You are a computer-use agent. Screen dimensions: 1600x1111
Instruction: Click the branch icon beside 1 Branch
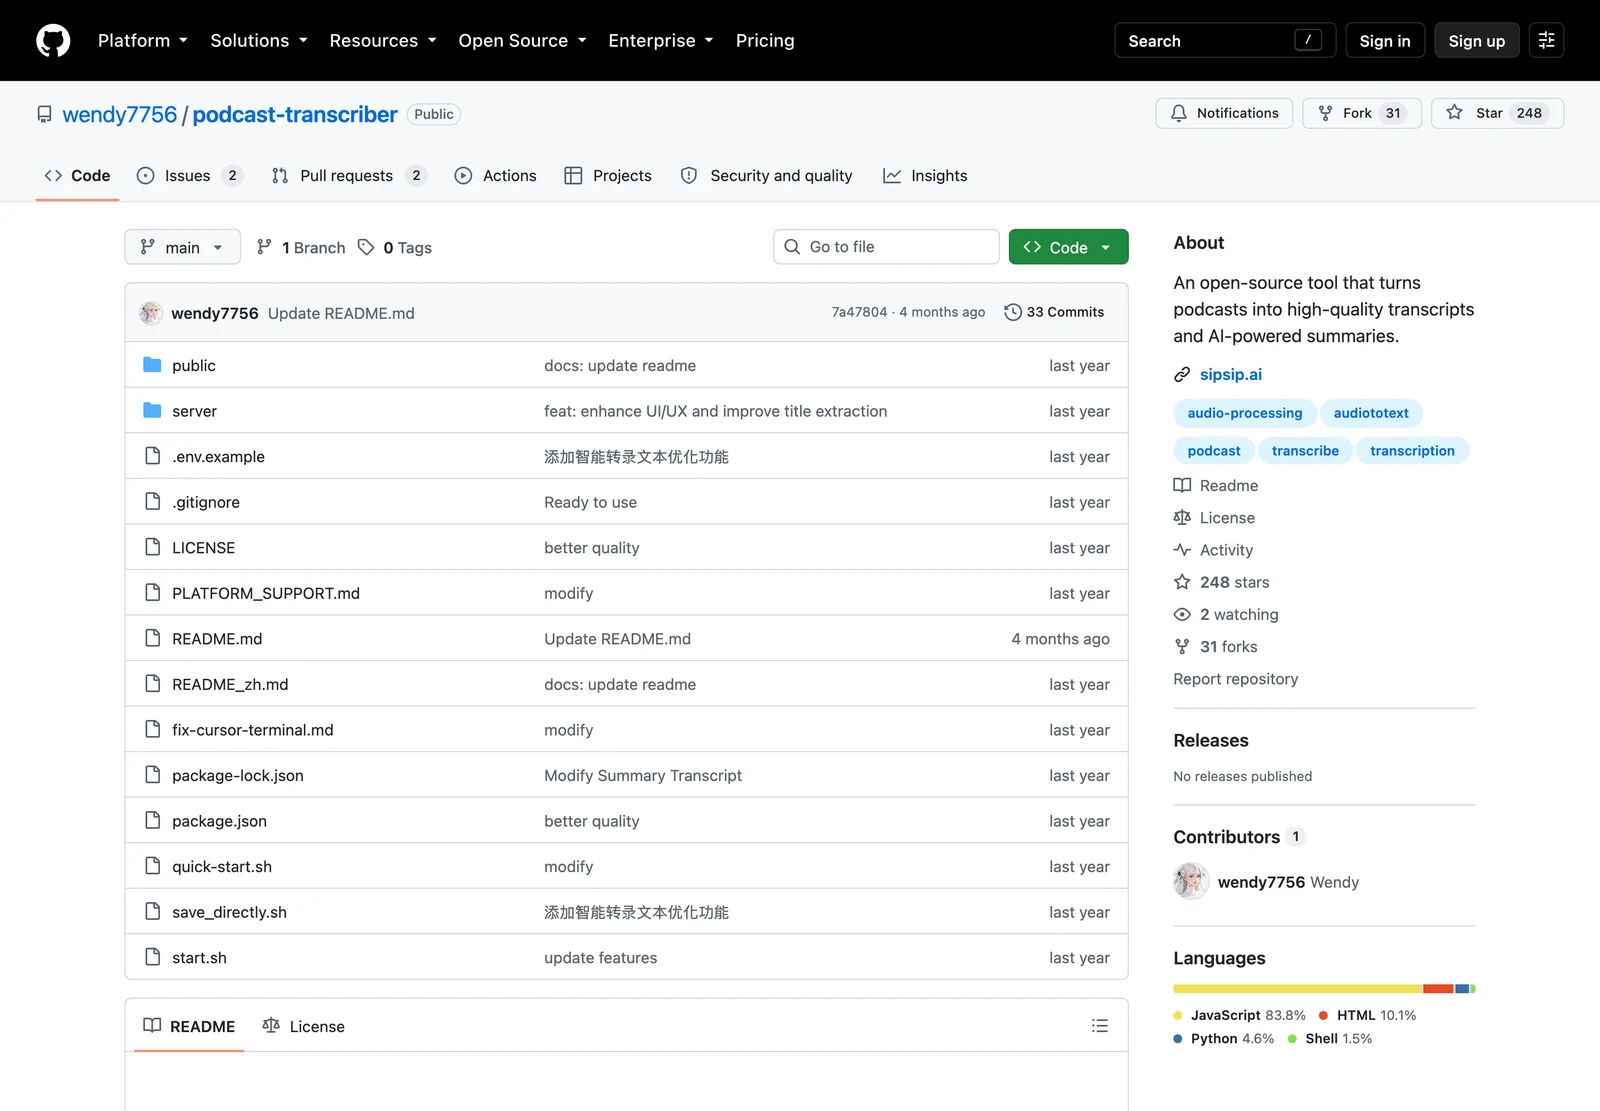(x=264, y=247)
